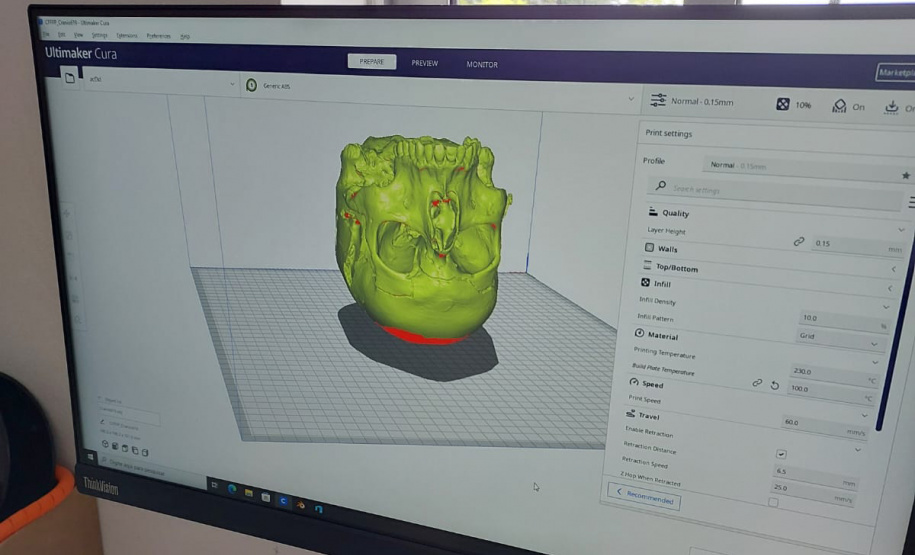Expand the material configuration dropdown arrow
Screen dimensions: 915x555
click(x=631, y=99)
